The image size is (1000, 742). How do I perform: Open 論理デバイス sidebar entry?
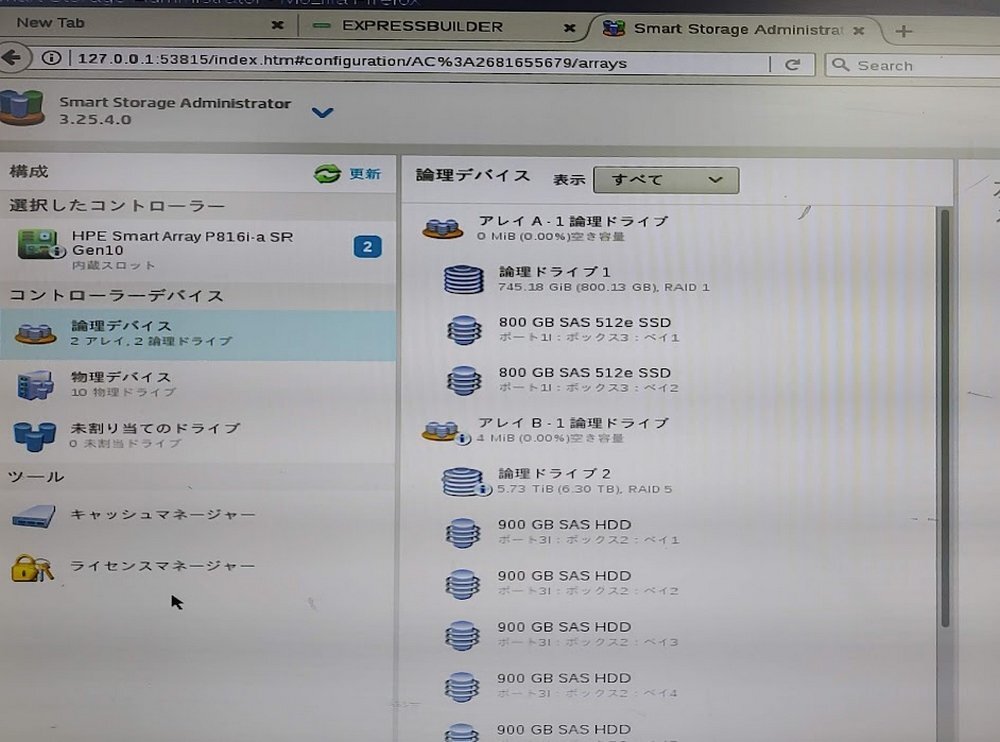point(198,335)
